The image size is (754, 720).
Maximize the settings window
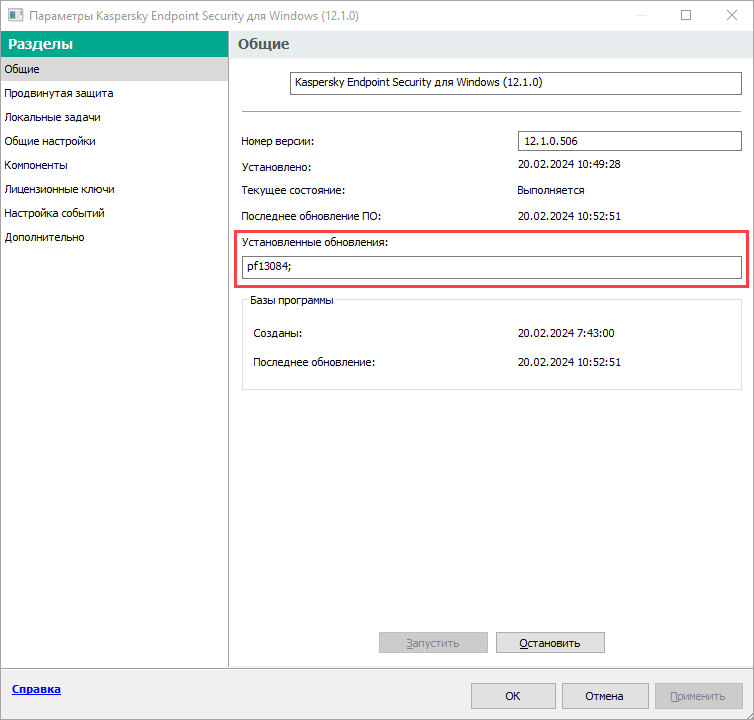tap(686, 15)
